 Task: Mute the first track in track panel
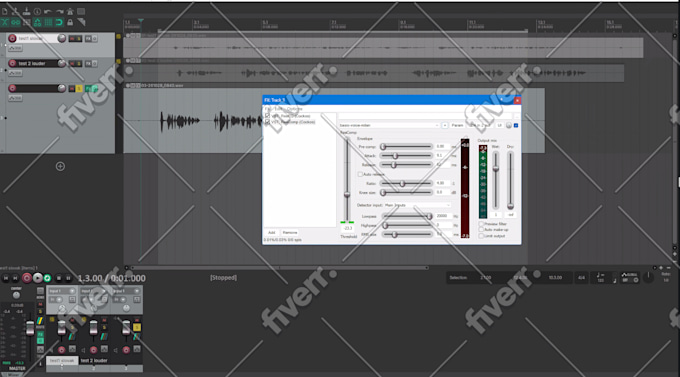(72, 39)
